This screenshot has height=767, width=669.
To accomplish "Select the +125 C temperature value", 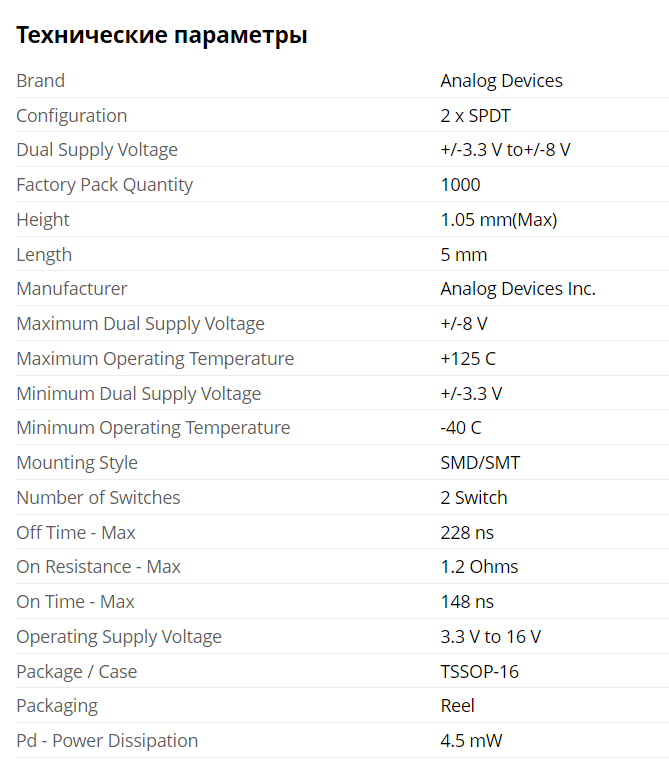I will (467, 359).
